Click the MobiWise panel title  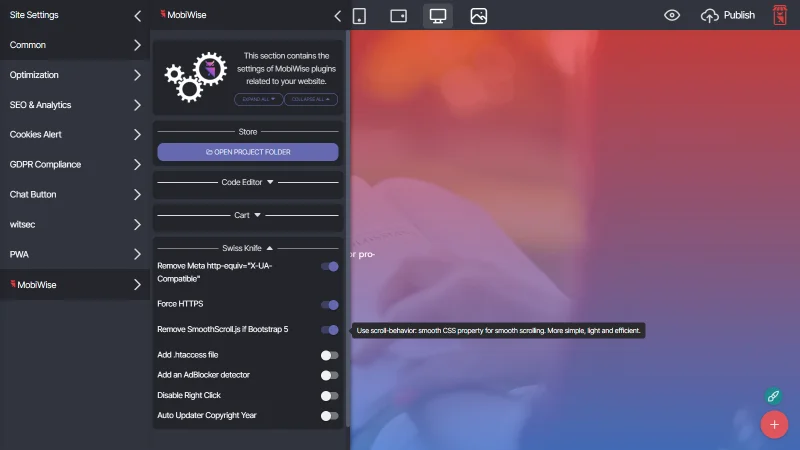pos(183,15)
